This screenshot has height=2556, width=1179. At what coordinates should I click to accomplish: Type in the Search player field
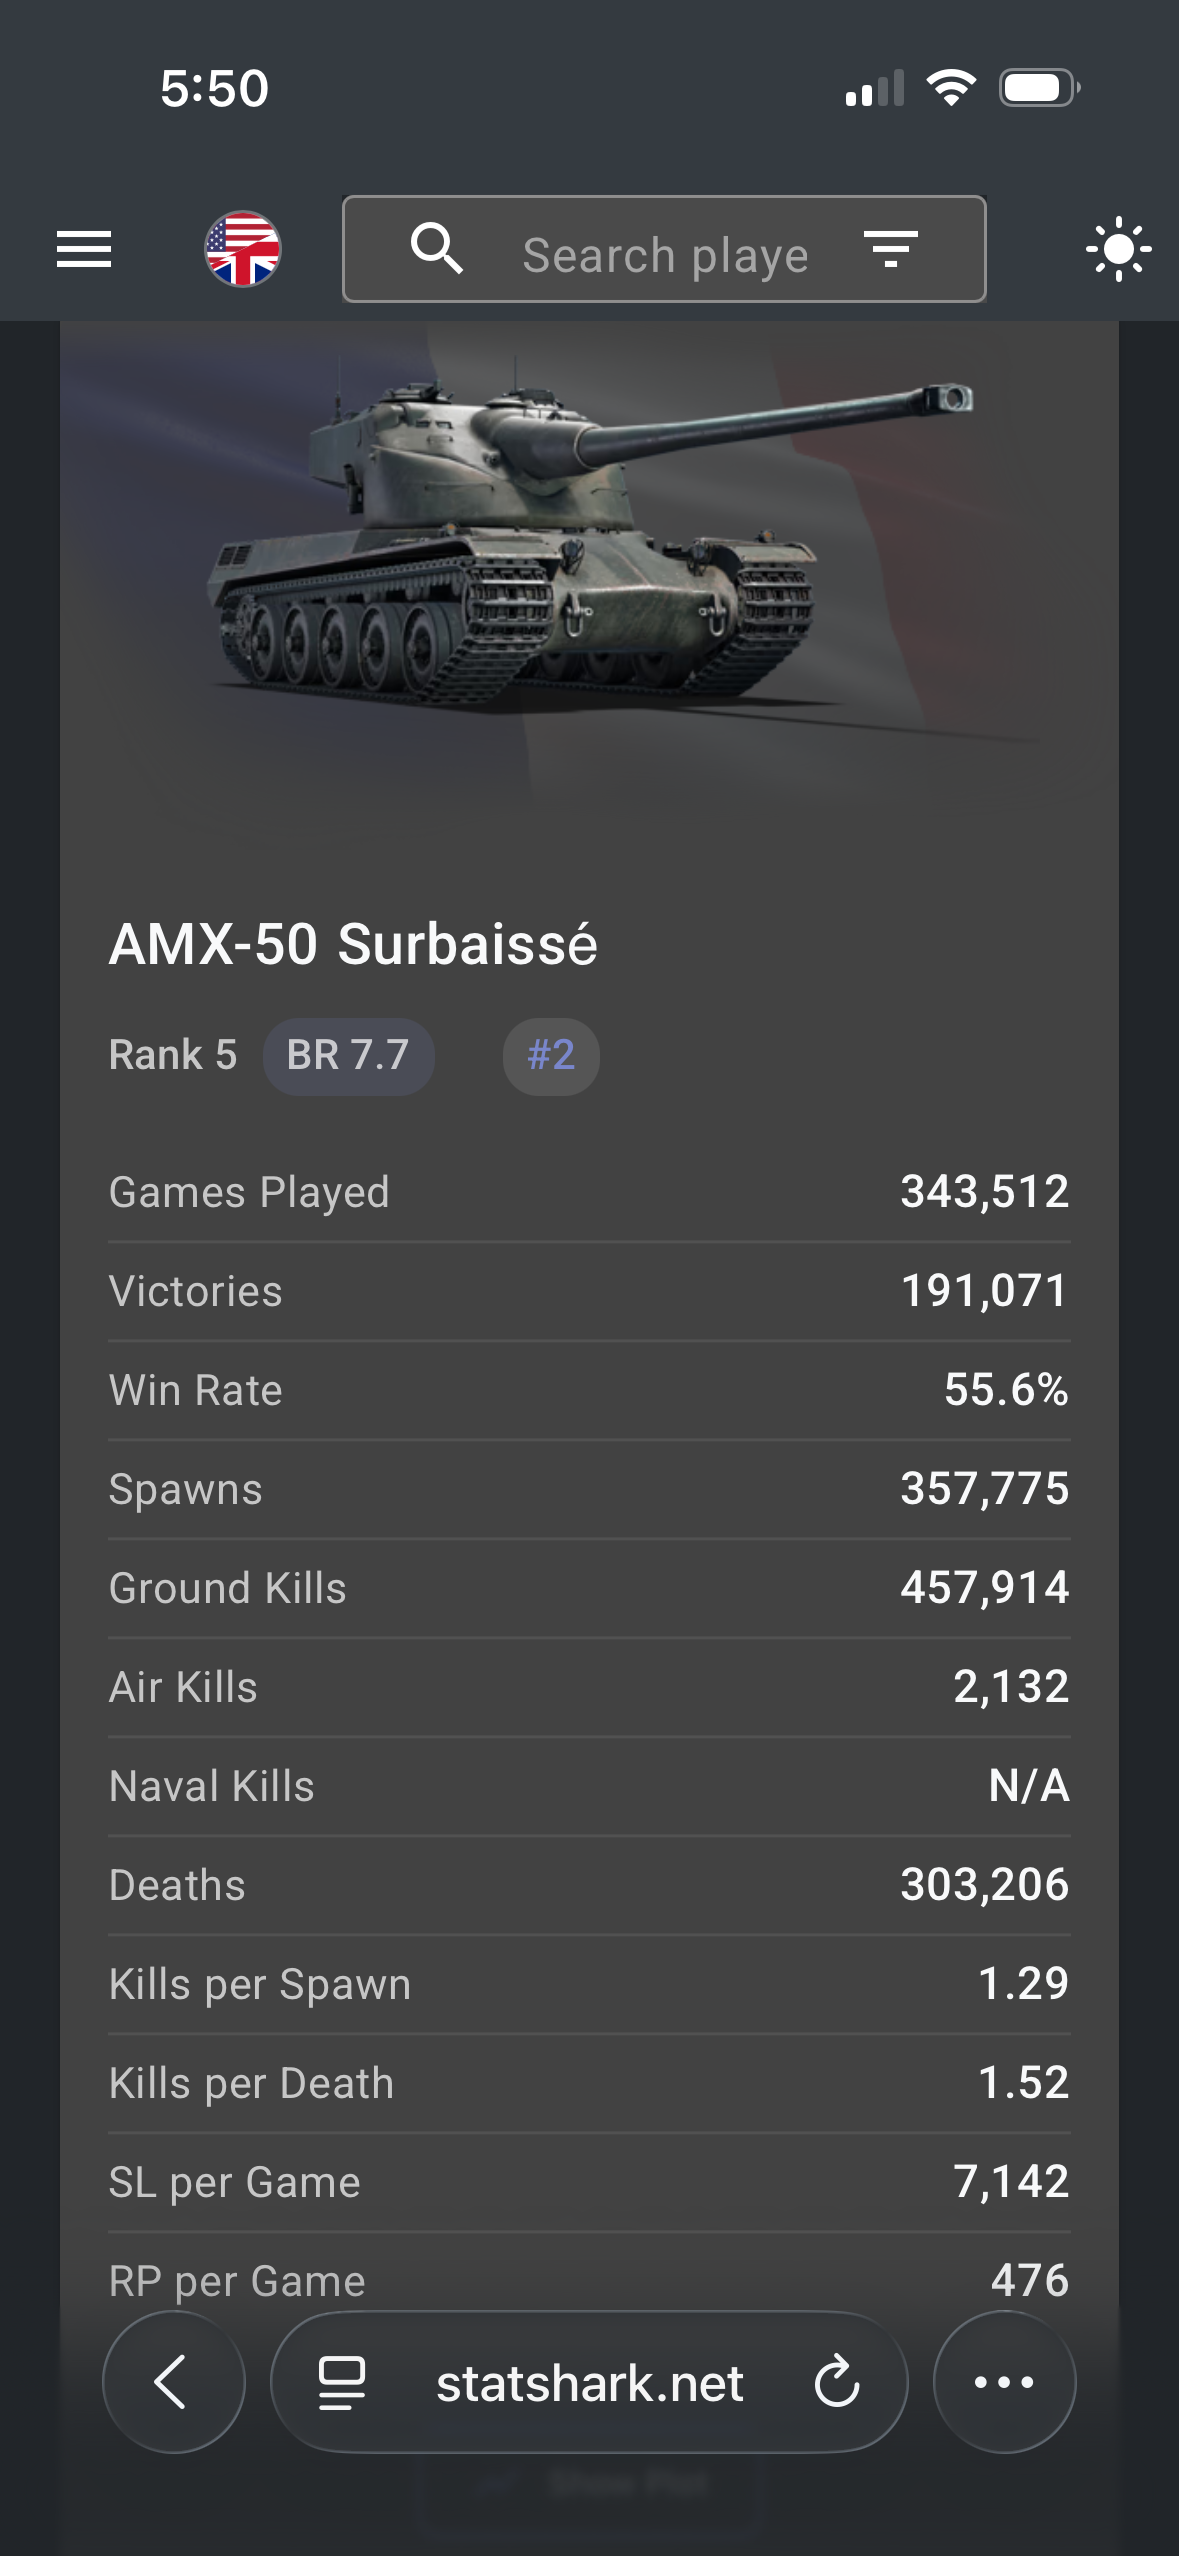[665, 255]
